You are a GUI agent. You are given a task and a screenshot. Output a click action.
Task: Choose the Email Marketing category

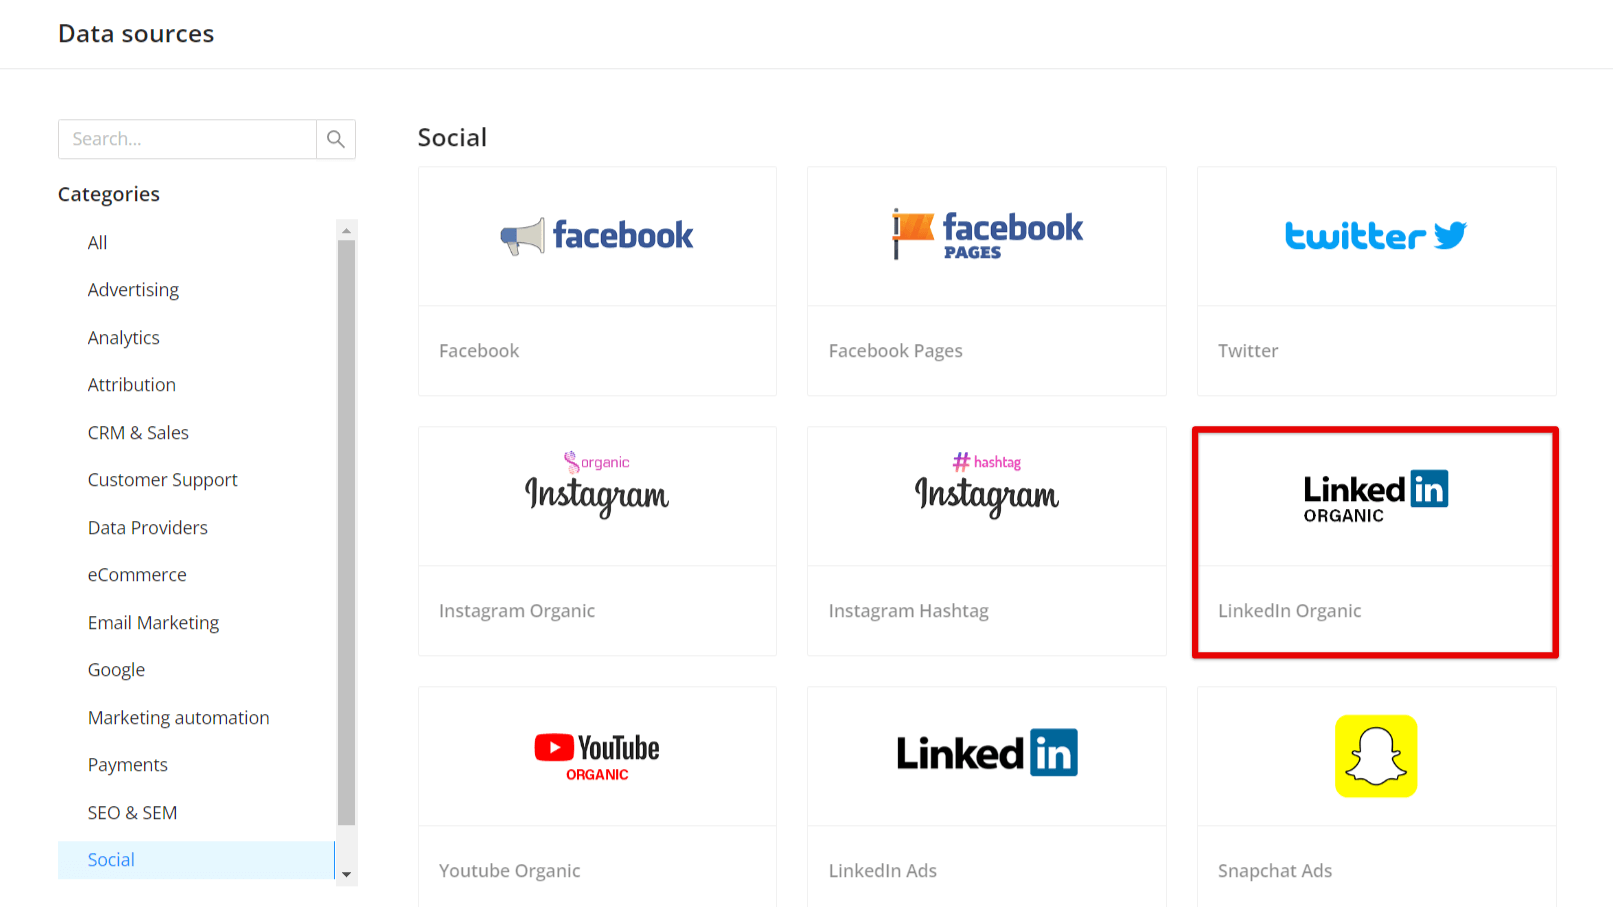tap(153, 622)
